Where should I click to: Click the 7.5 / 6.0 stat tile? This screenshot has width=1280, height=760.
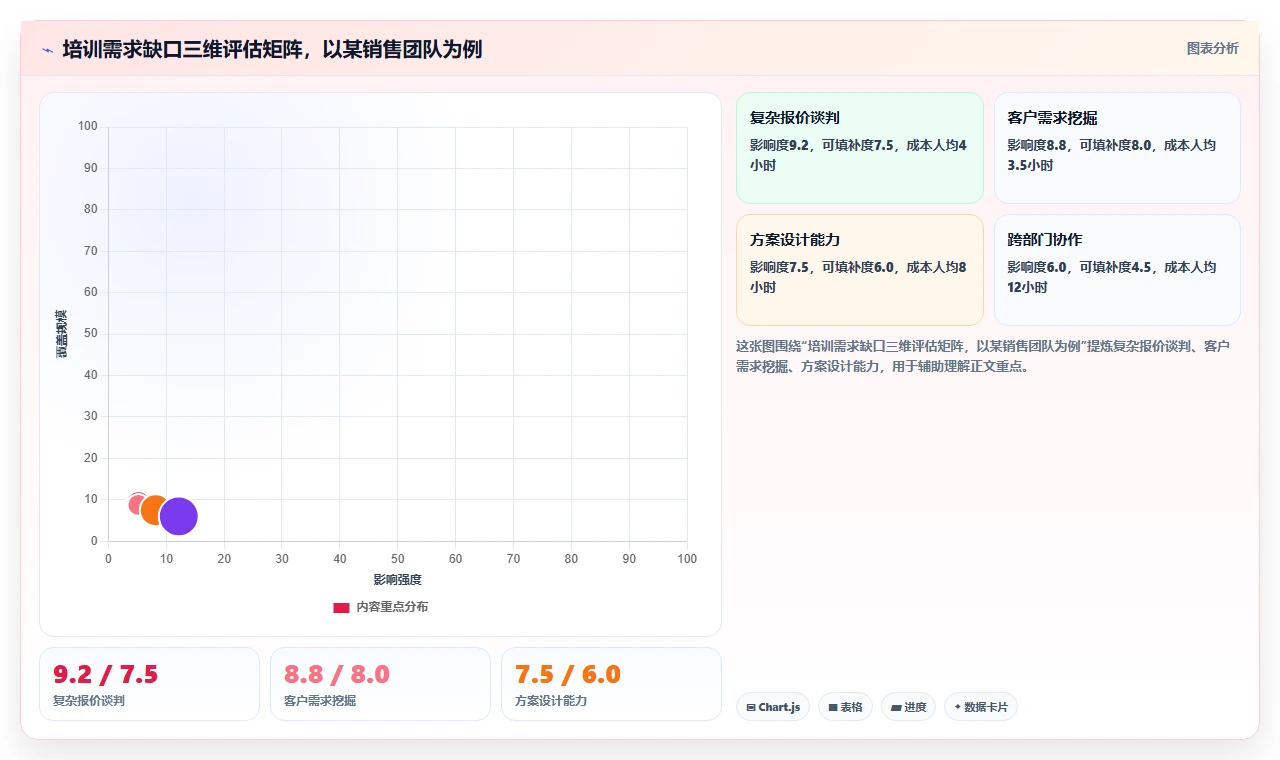tap(611, 684)
